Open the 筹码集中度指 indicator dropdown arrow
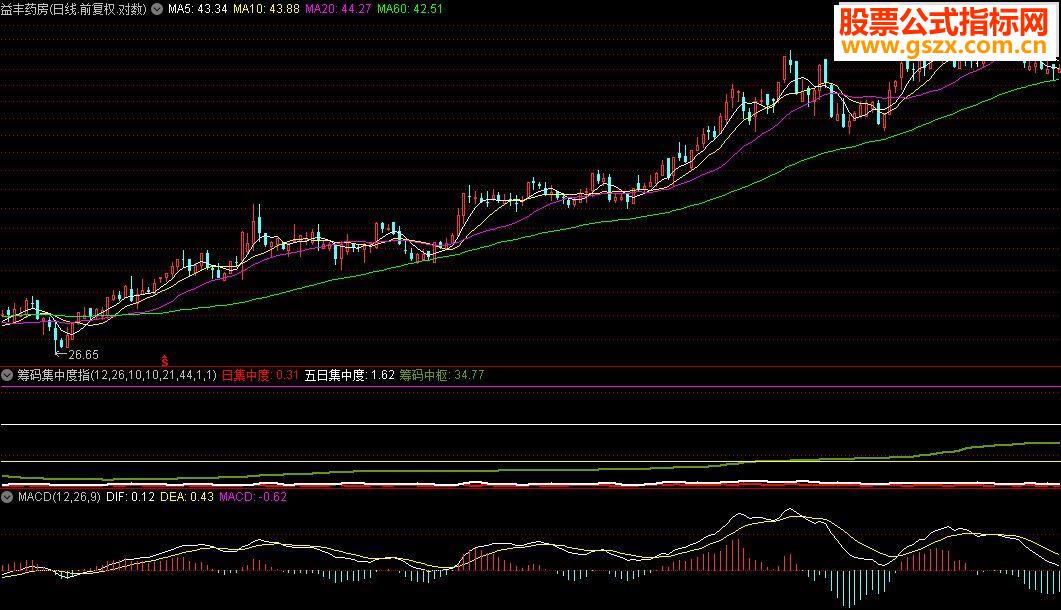 (7, 375)
